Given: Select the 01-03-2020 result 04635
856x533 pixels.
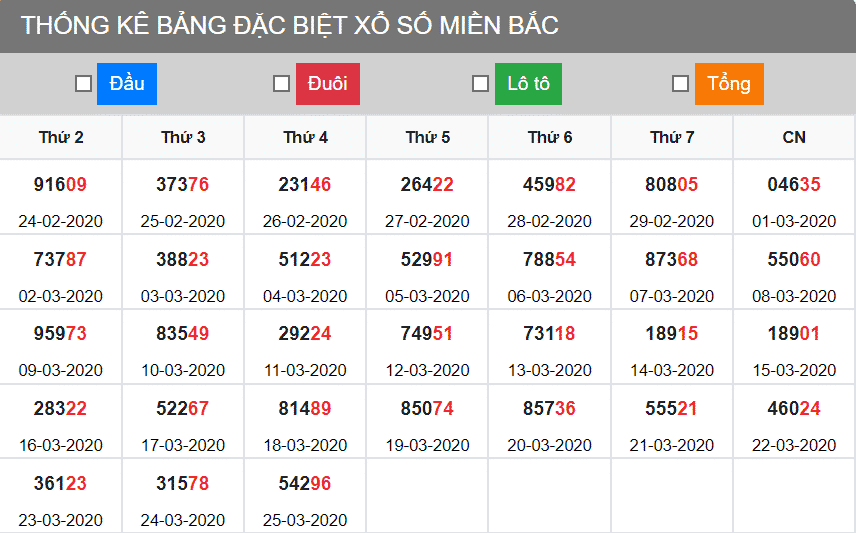Looking at the screenshot, I should [x=794, y=185].
